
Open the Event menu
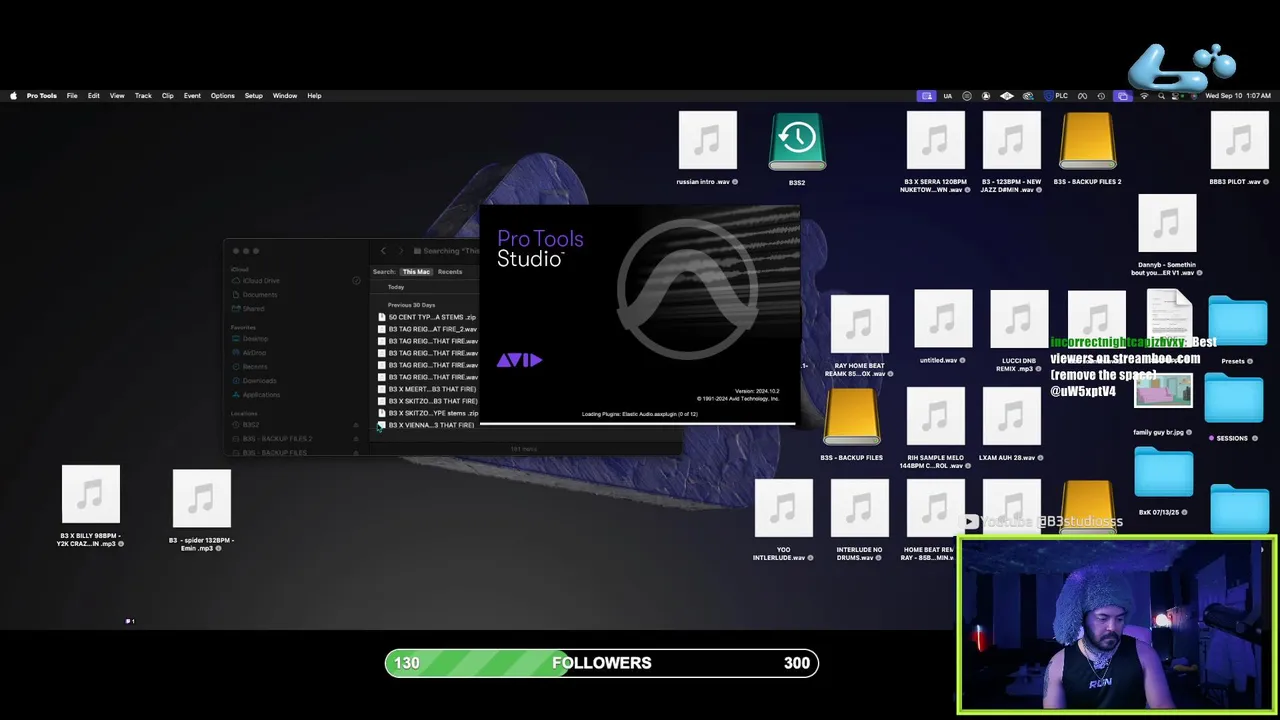pyautogui.click(x=192, y=96)
